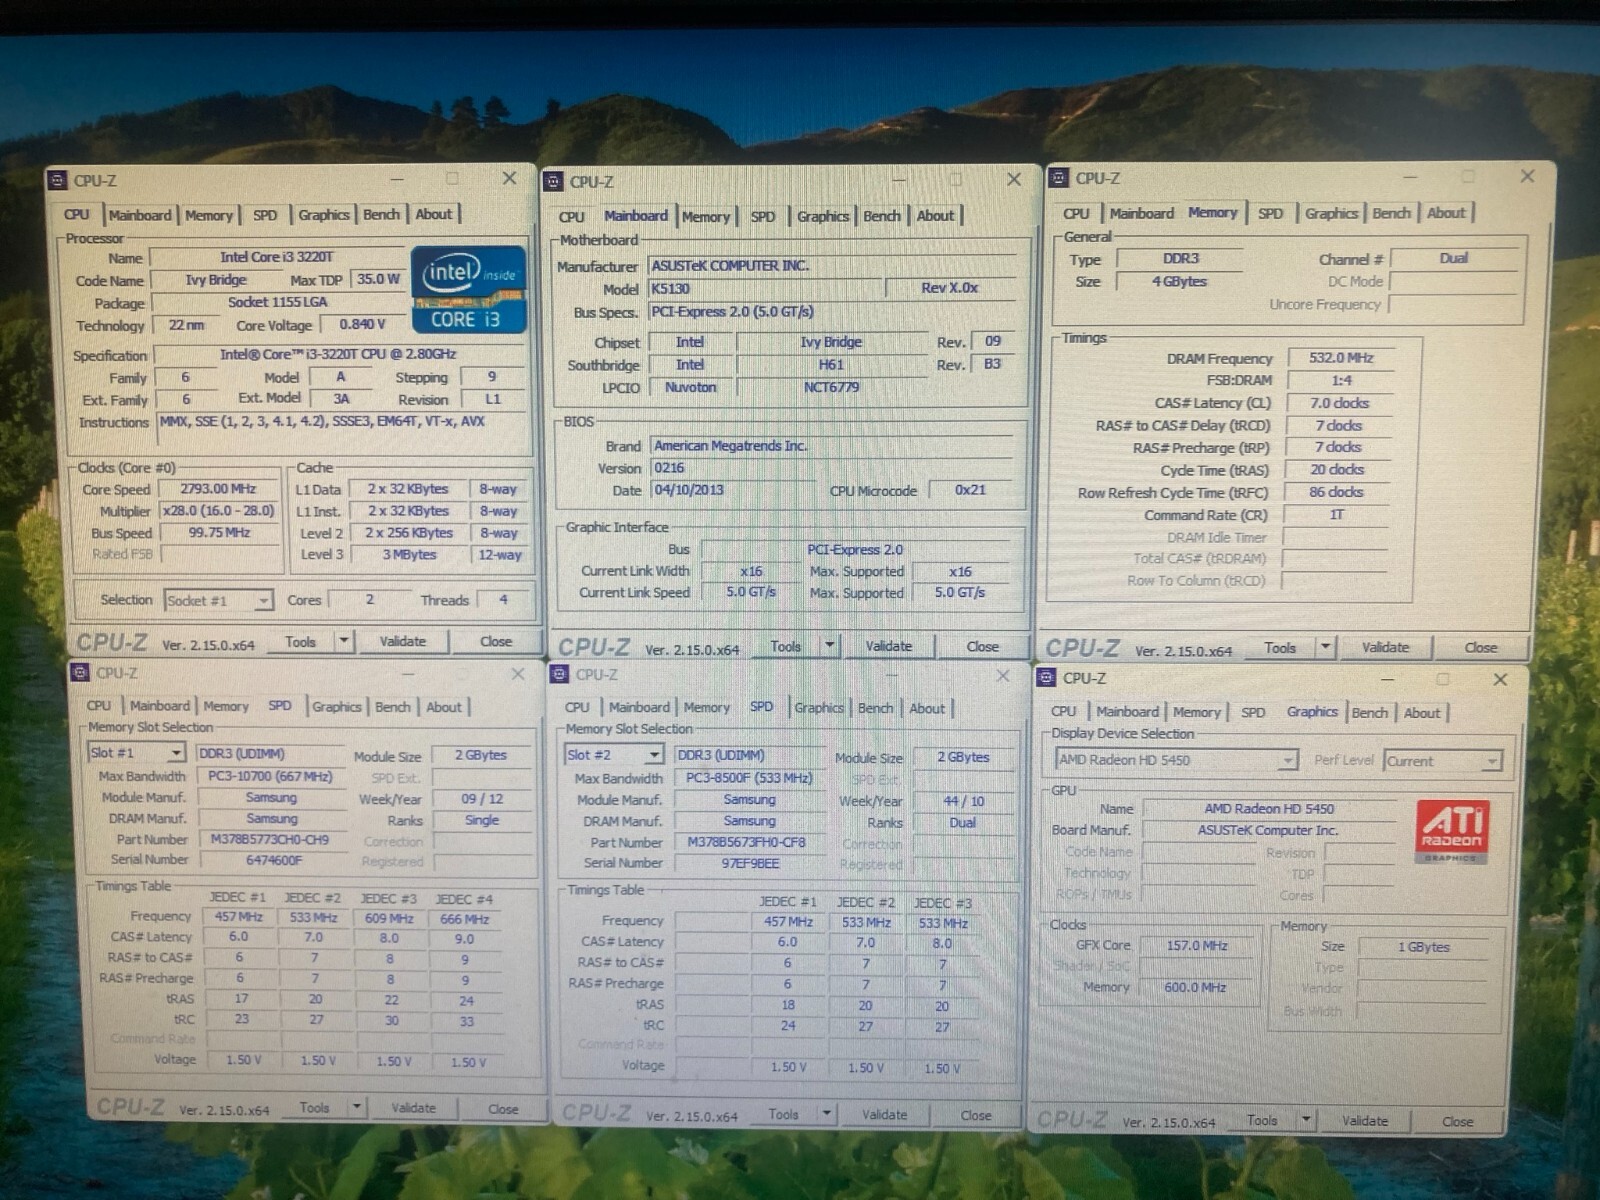Click Close button in the CPU window

(x=496, y=641)
